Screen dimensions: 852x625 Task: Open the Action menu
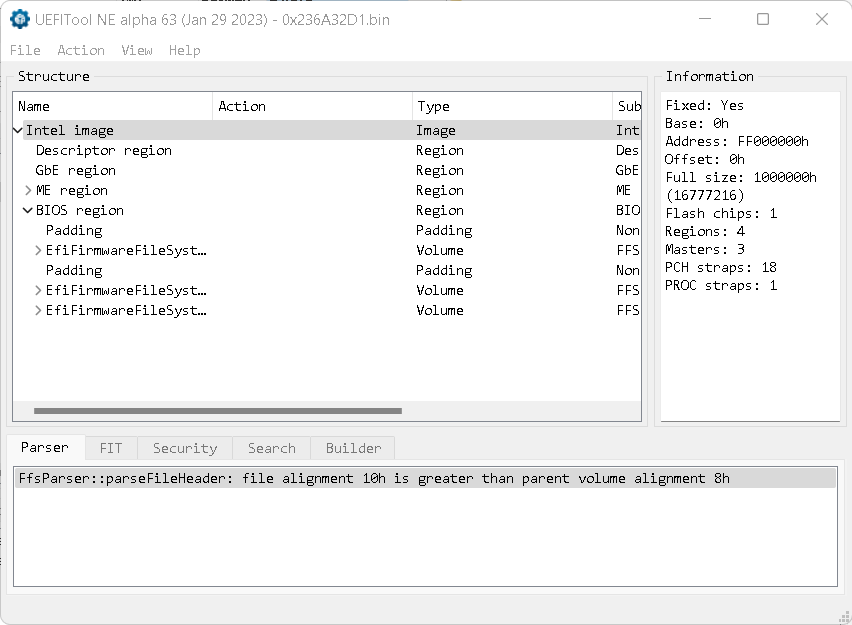click(80, 50)
